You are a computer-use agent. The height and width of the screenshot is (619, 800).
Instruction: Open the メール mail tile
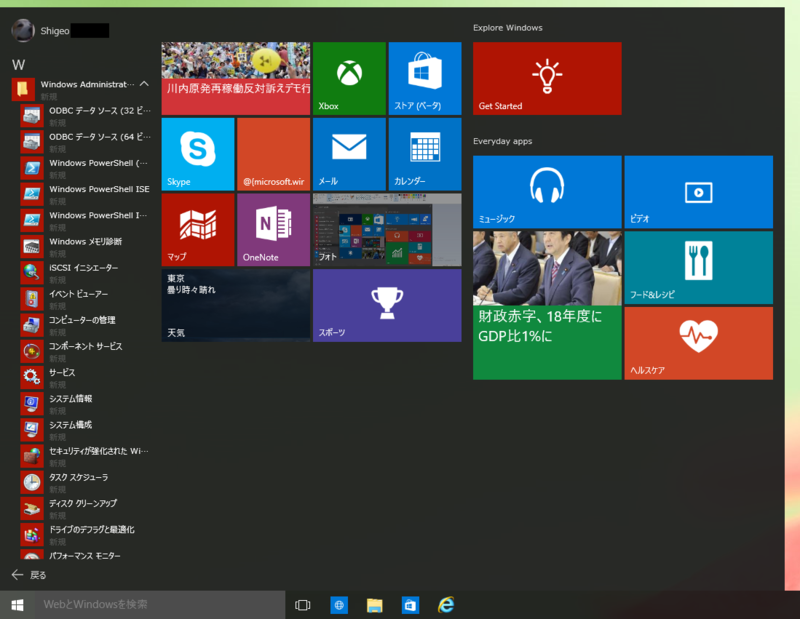pyautogui.click(x=349, y=154)
